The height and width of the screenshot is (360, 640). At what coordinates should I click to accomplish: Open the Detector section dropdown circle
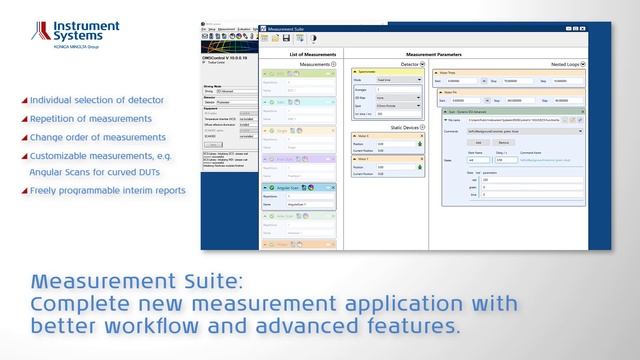tap(422, 64)
